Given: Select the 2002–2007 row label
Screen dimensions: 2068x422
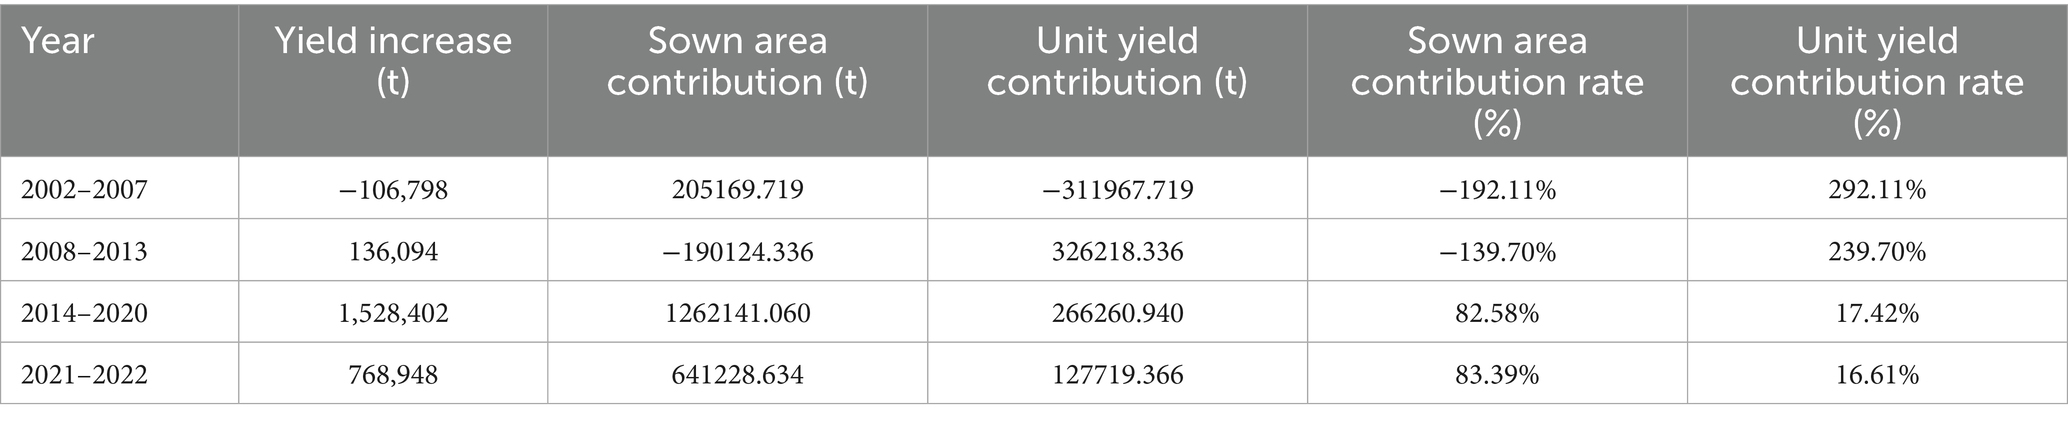Looking at the screenshot, I should click(x=84, y=189).
